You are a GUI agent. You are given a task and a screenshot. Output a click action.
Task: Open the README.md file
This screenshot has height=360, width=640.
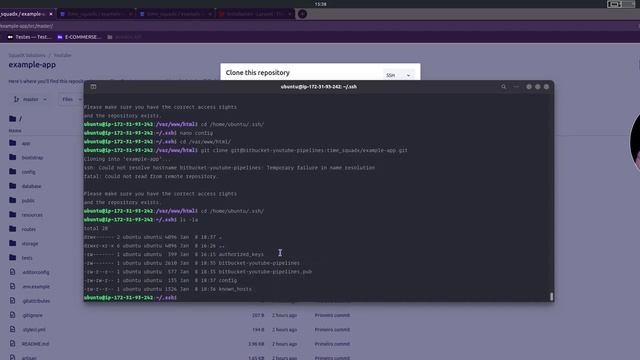(x=35, y=344)
